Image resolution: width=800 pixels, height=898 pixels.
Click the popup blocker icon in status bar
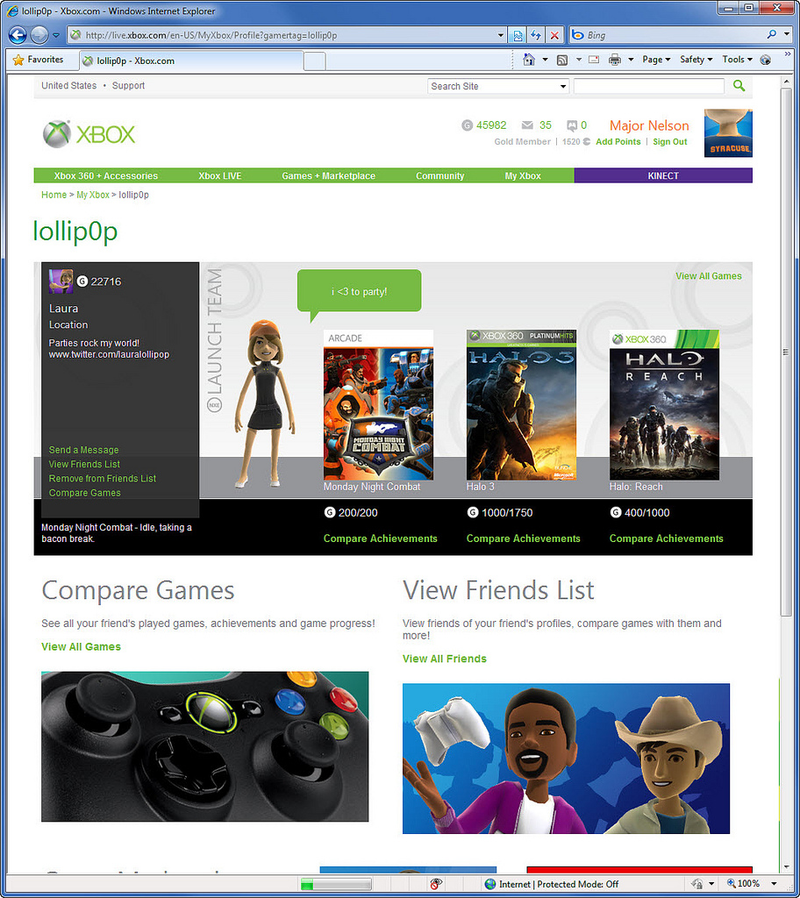436,884
